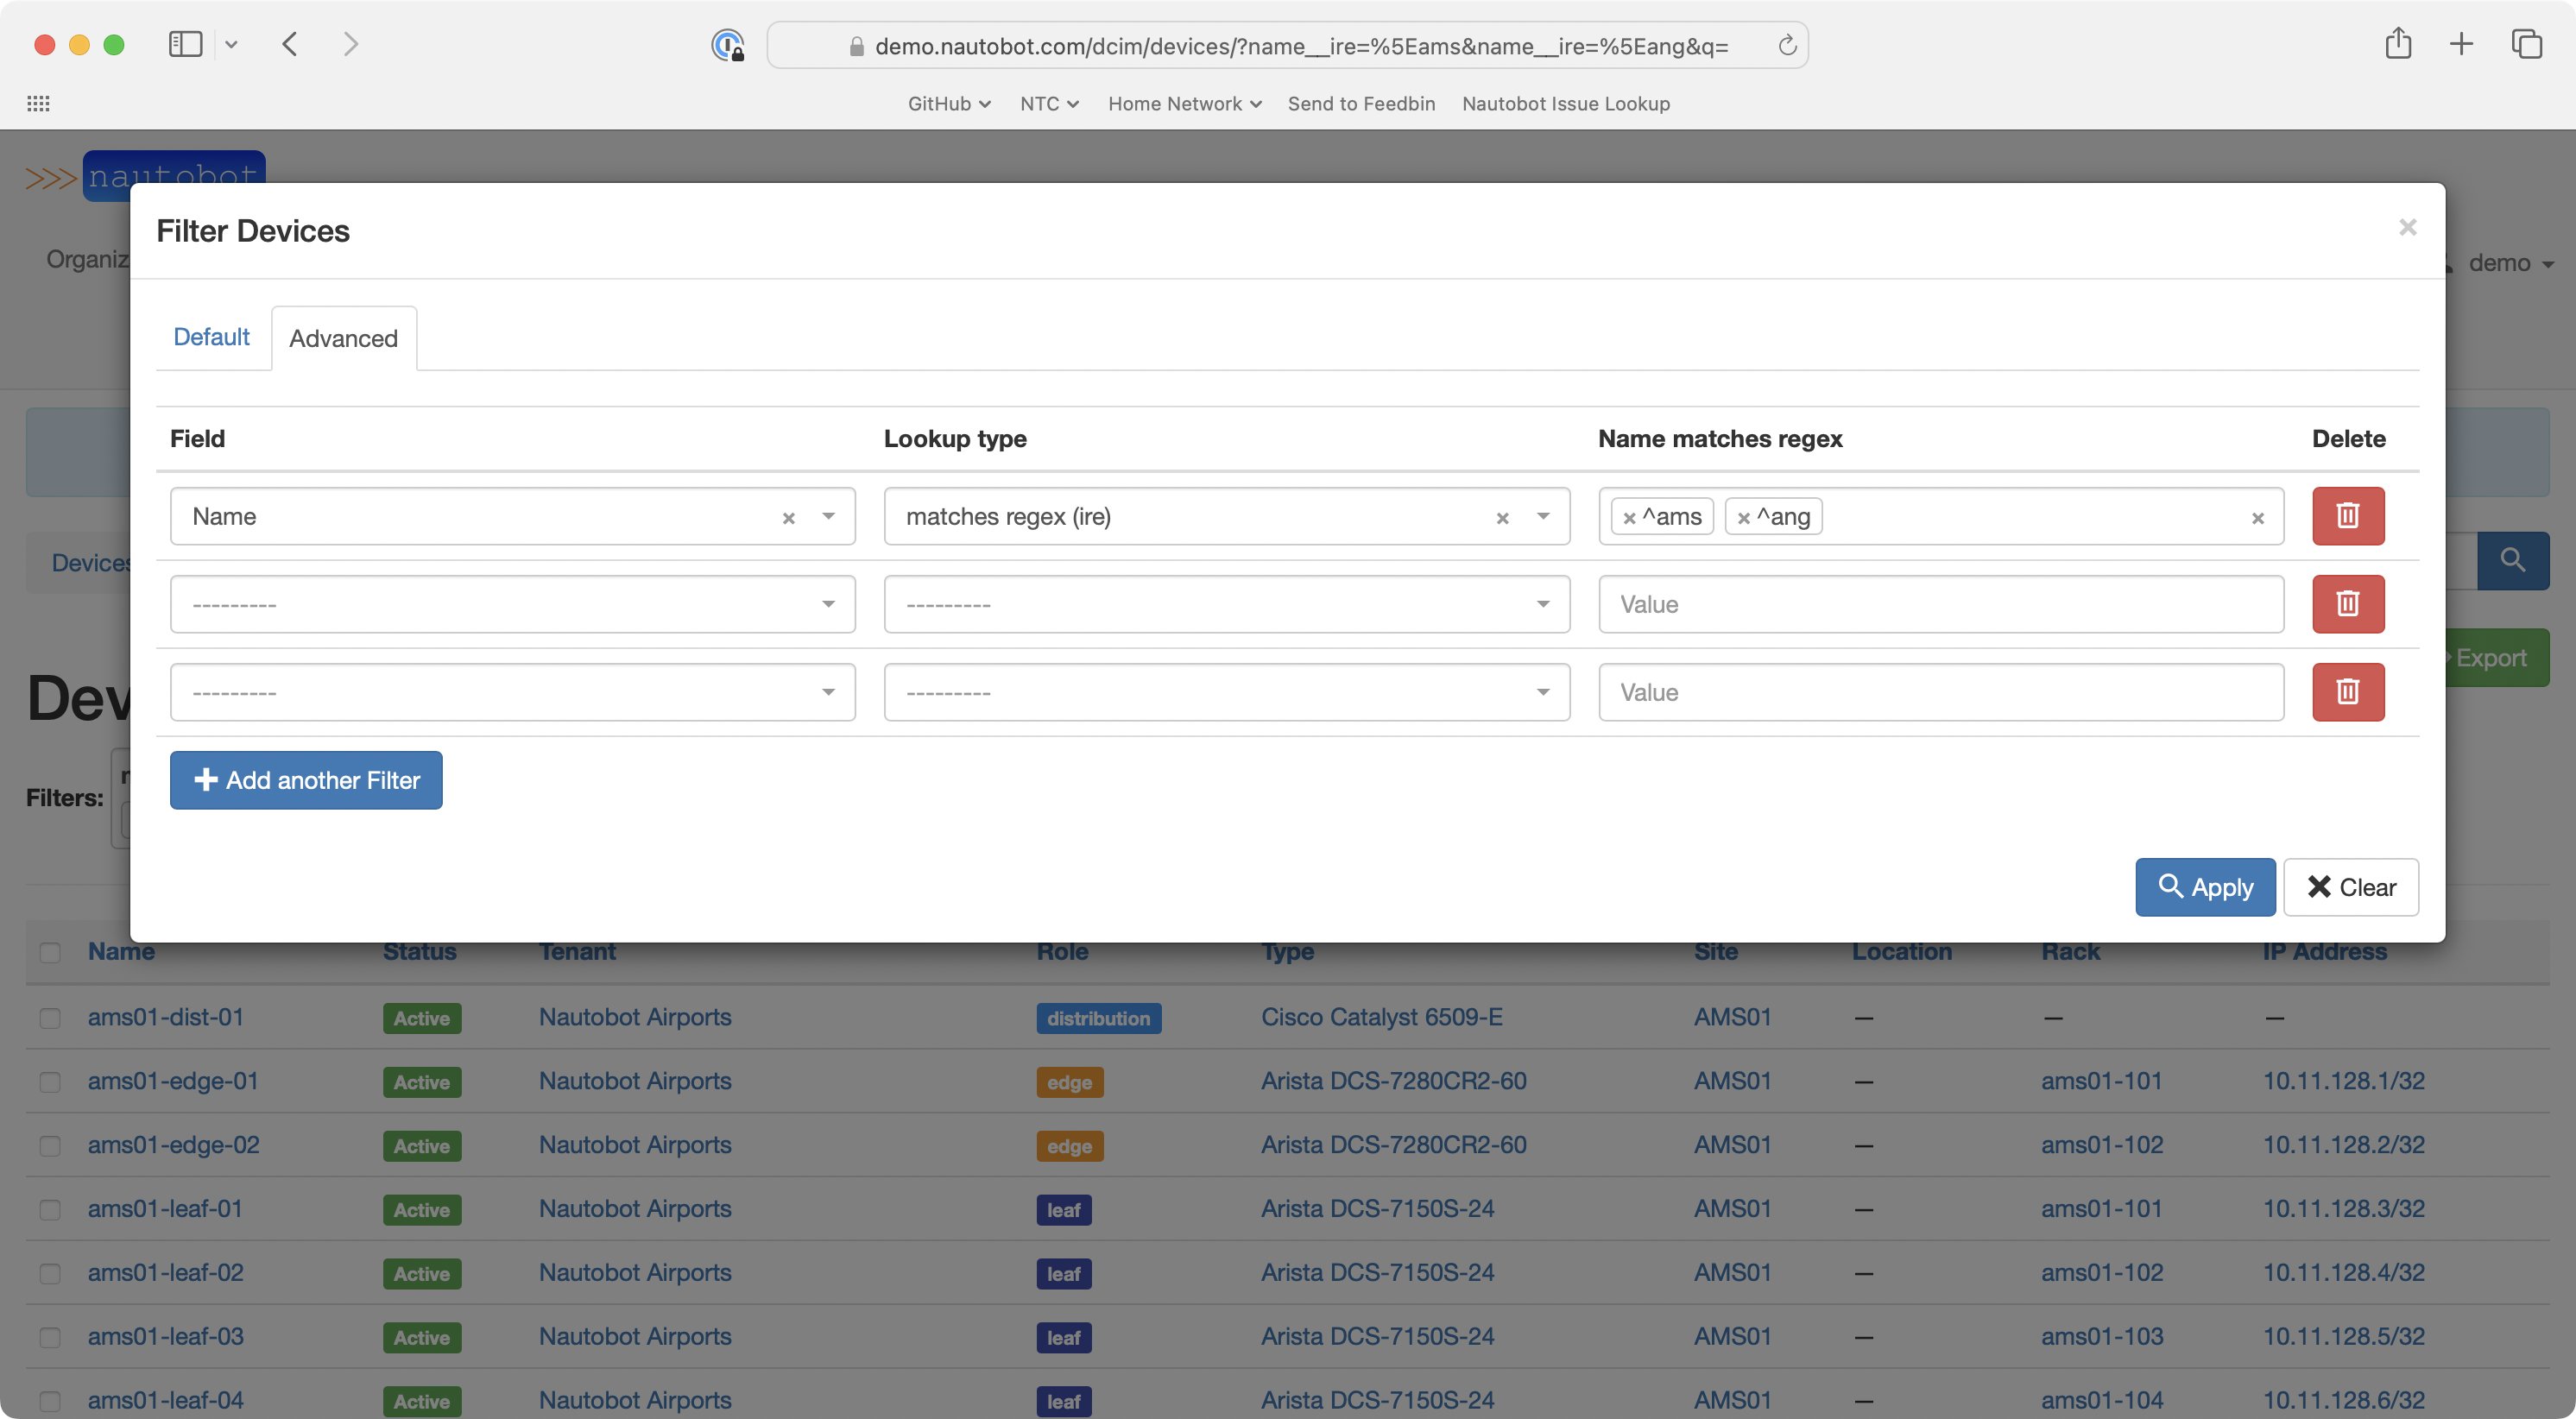Remove the ^ams regex value tag
2576x1419 pixels.
coord(1629,518)
